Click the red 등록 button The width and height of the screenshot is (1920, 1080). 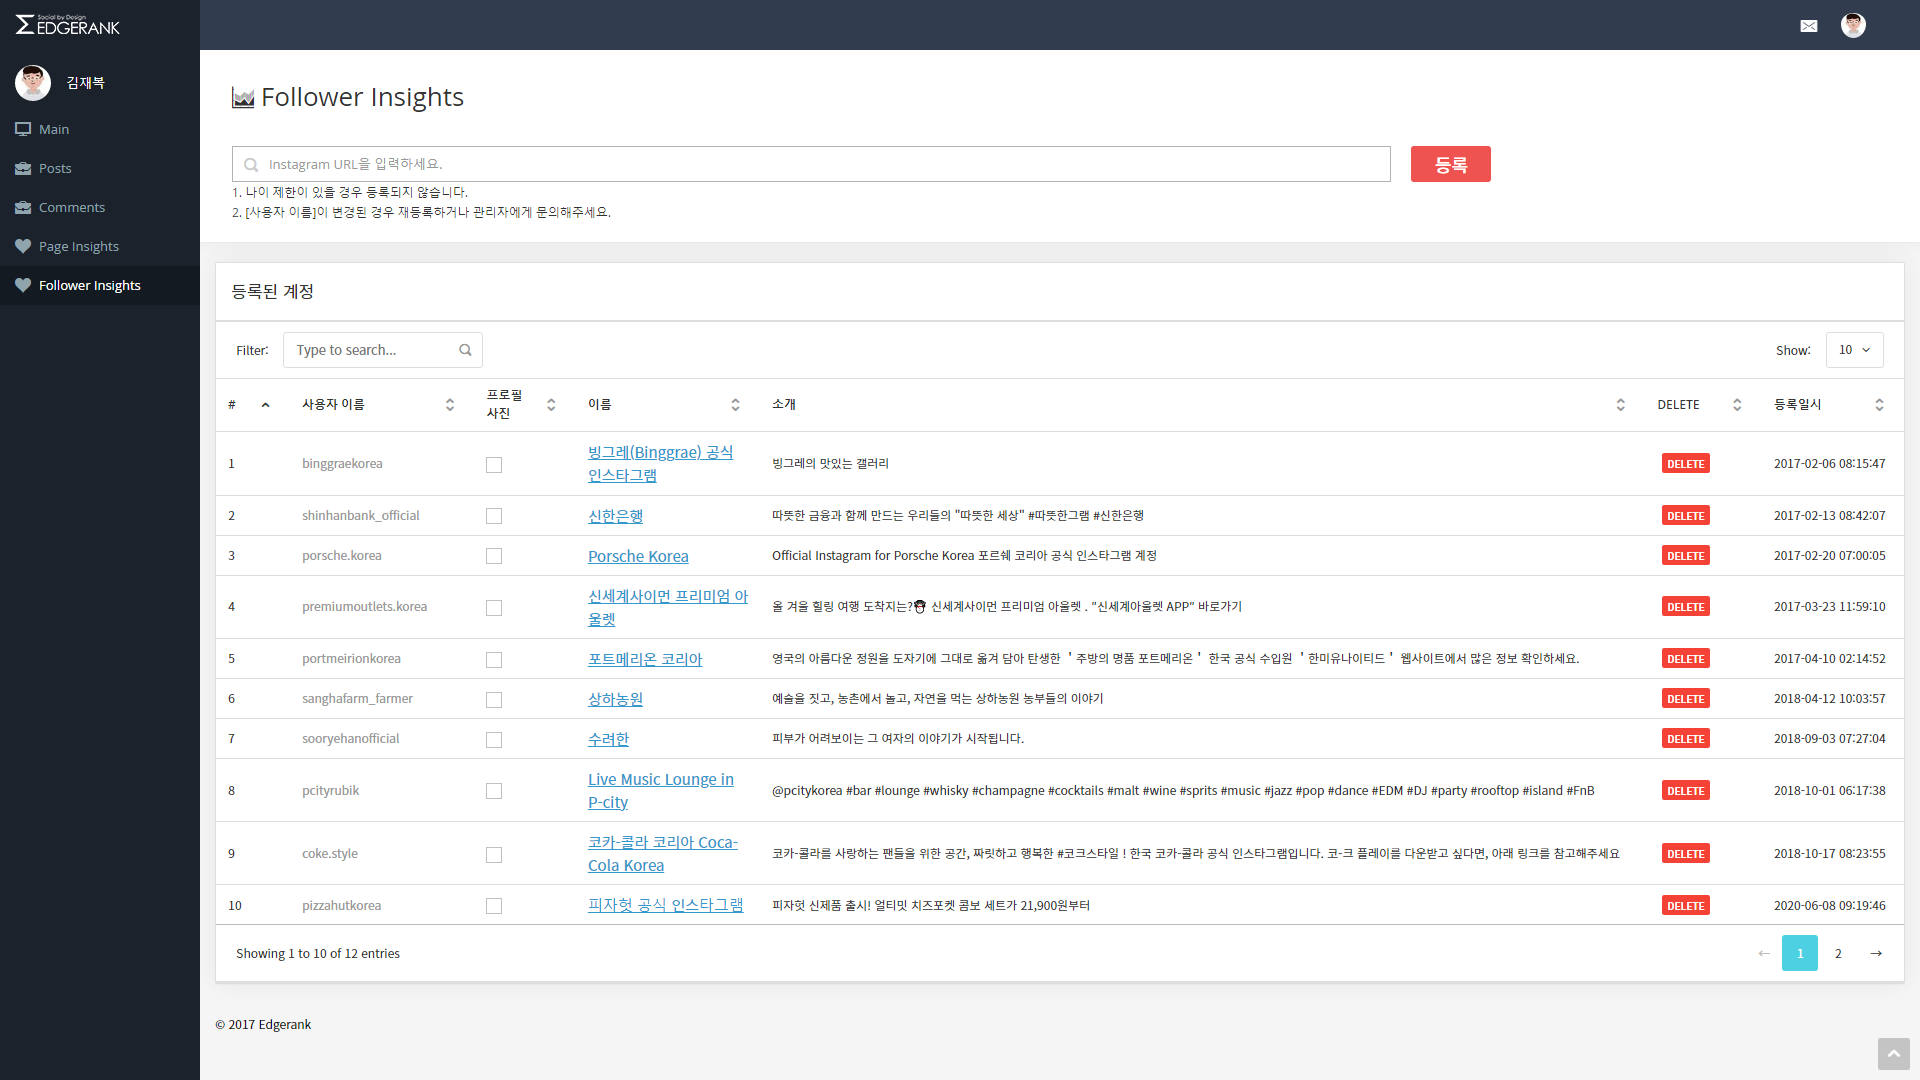coord(1450,164)
